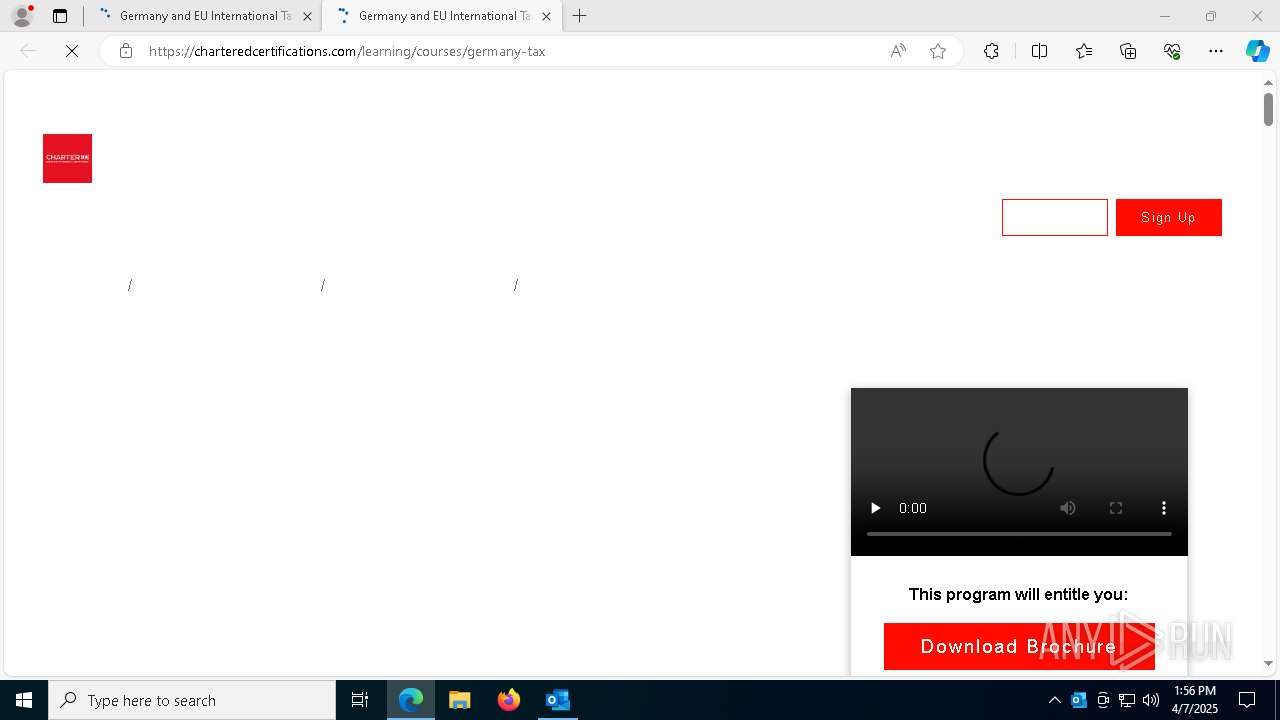Open the browser profile icon
Viewport: 1280px width, 720px height.
tap(22, 16)
